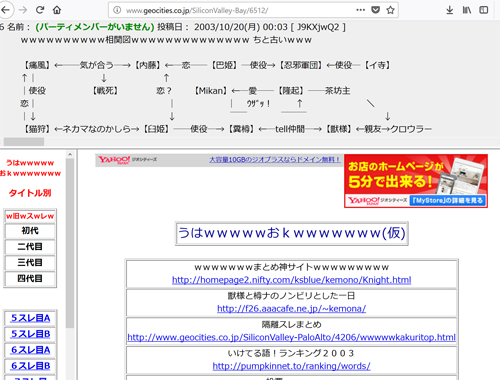Click the left frame scroll-up arrow

(x=70, y=154)
